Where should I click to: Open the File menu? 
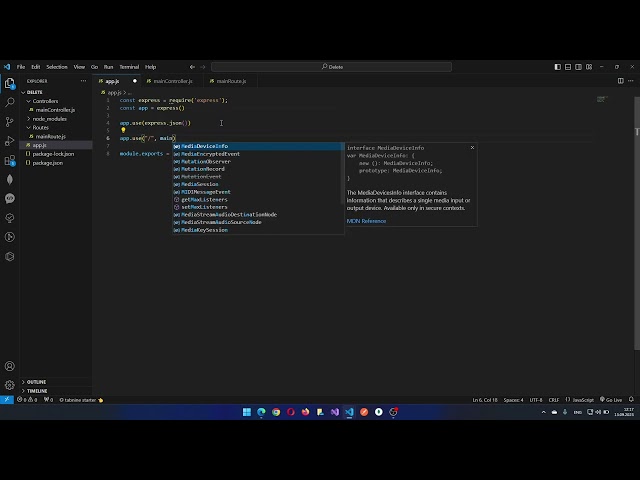click(x=21, y=67)
